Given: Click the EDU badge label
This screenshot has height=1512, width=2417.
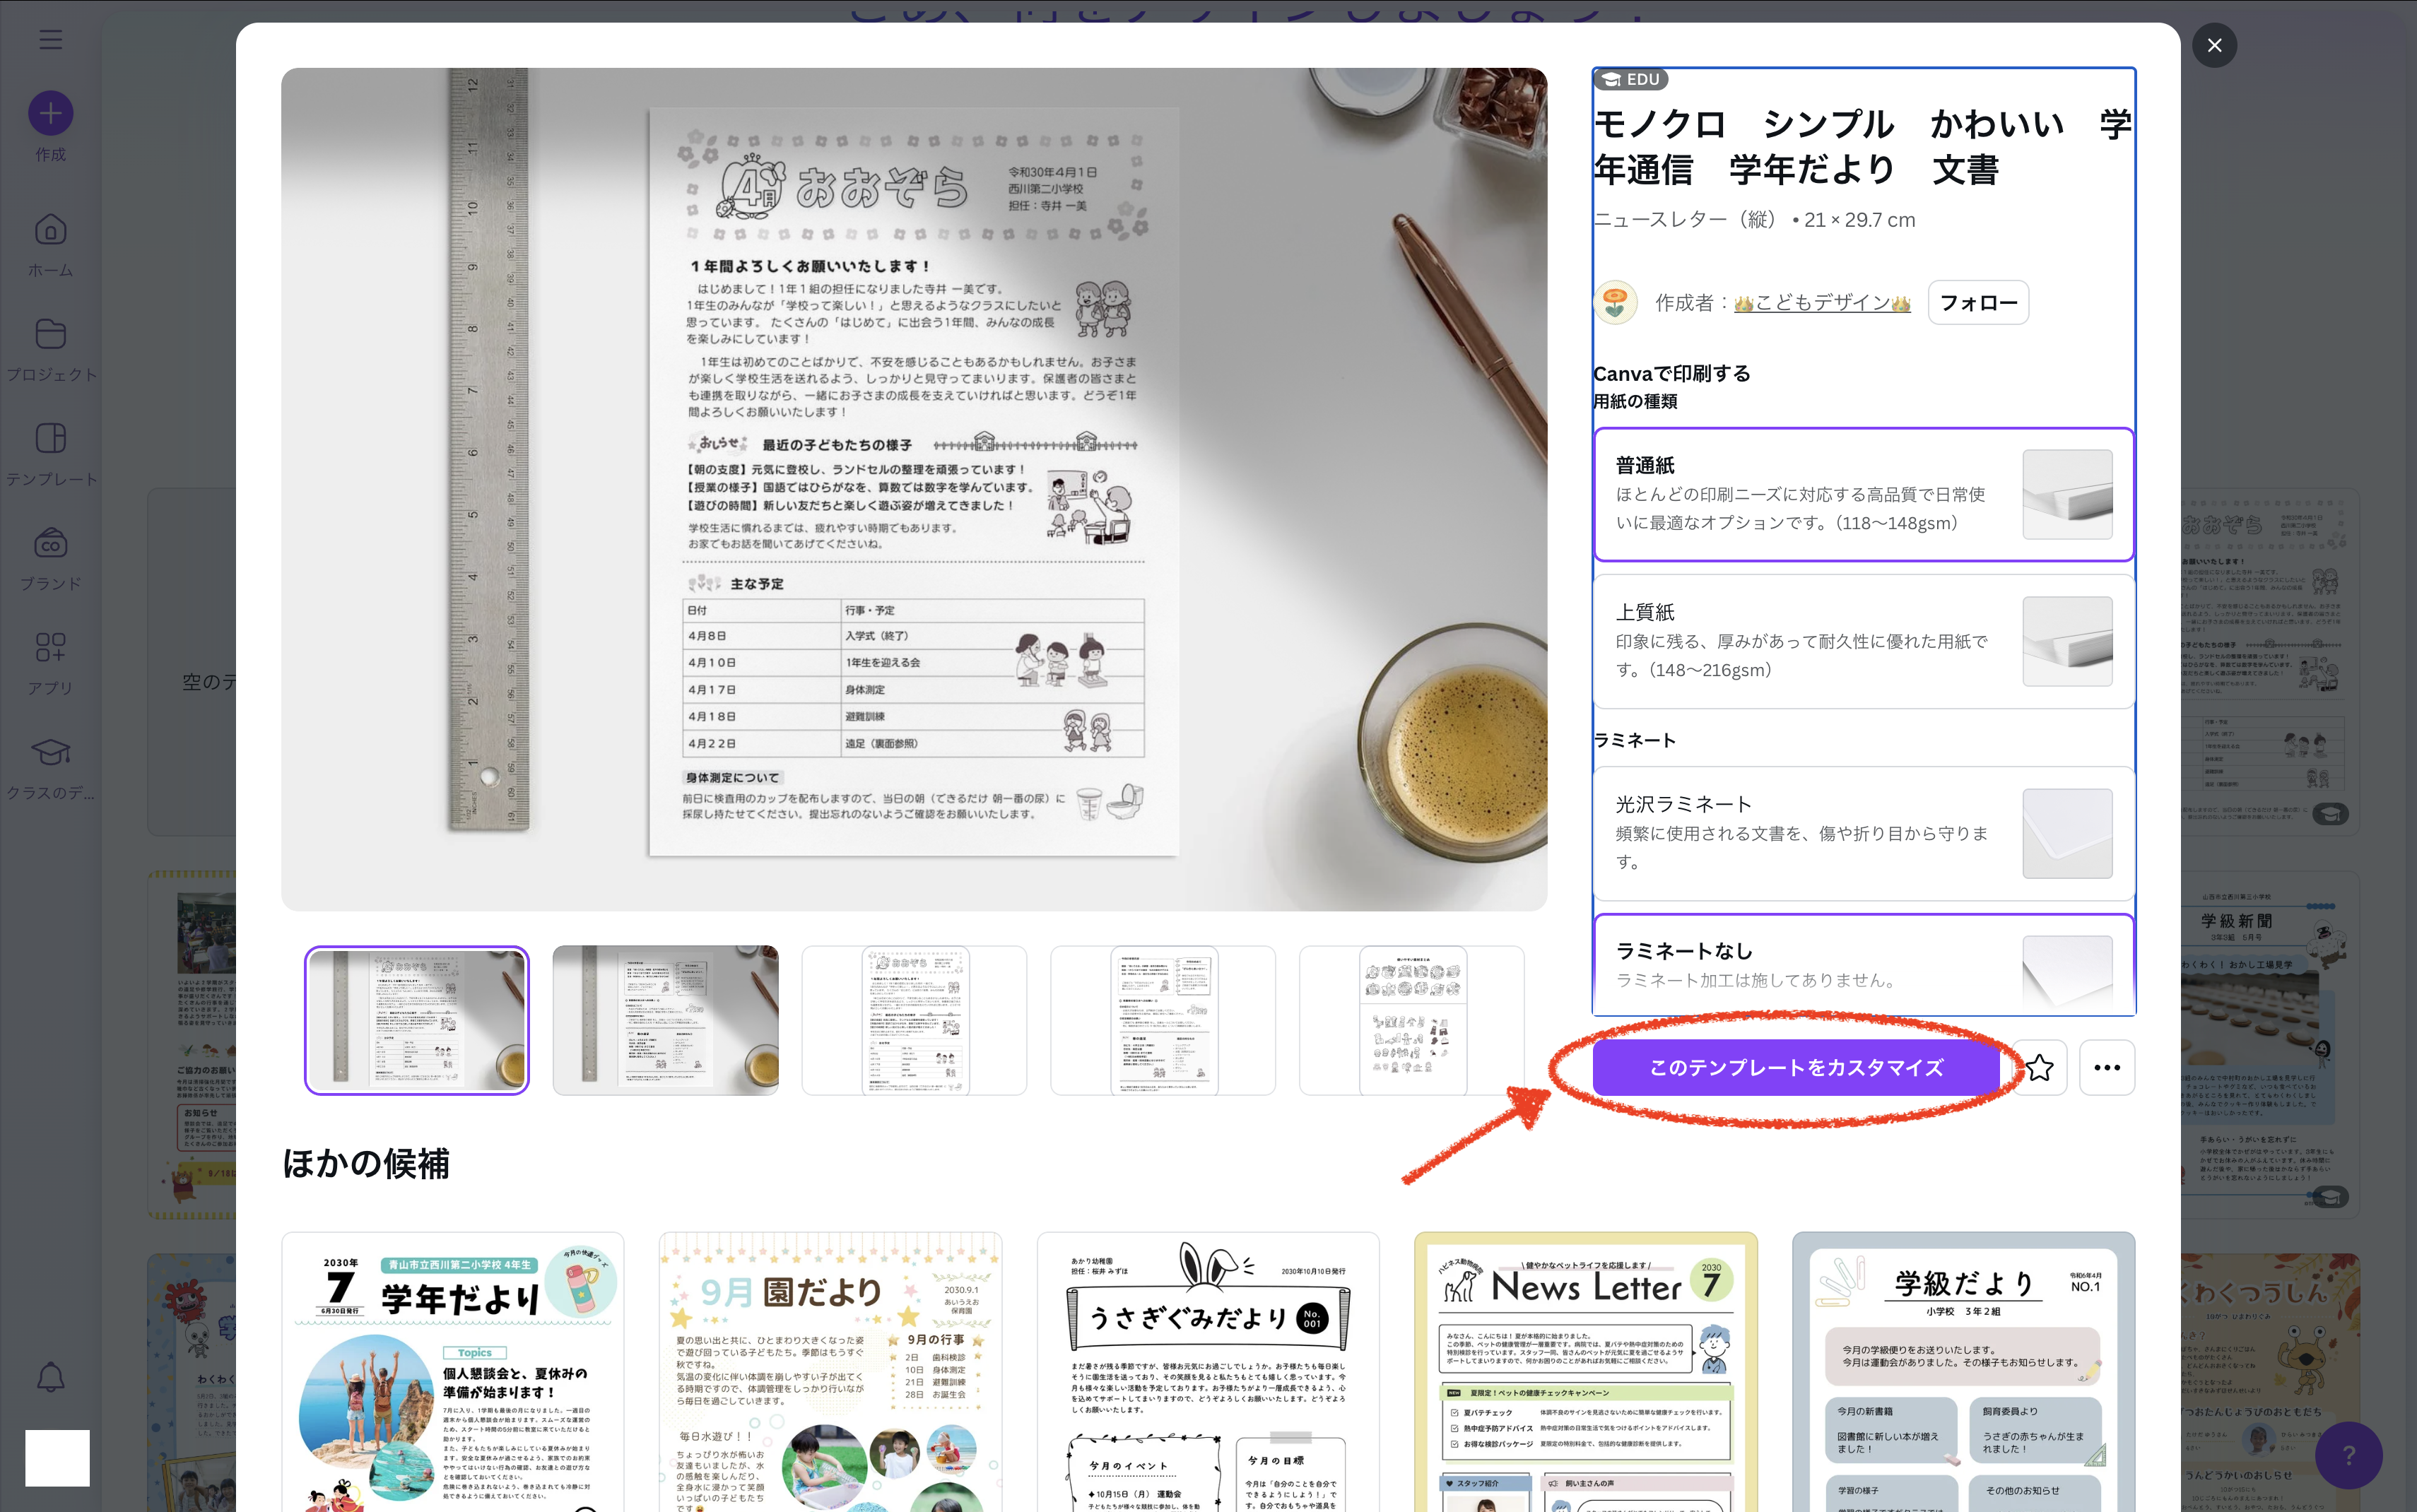Looking at the screenshot, I should tap(1631, 79).
